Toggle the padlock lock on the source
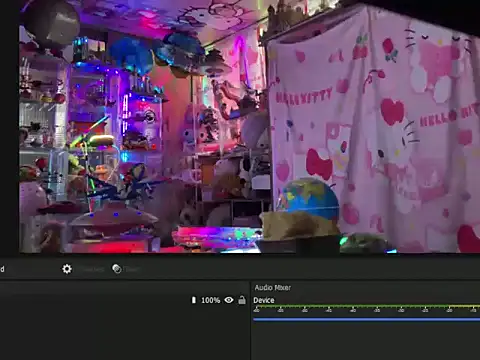 242,300
